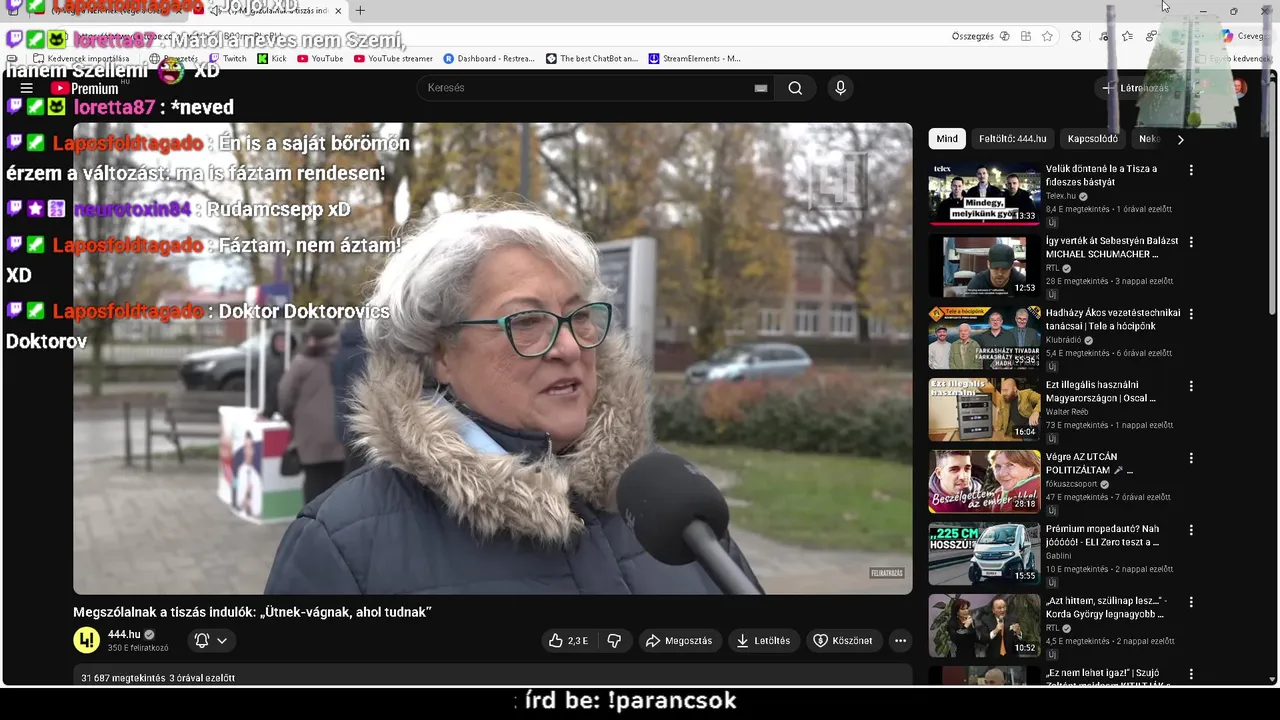Open the Korda György video thumbnail 10:52

pyautogui.click(x=984, y=626)
